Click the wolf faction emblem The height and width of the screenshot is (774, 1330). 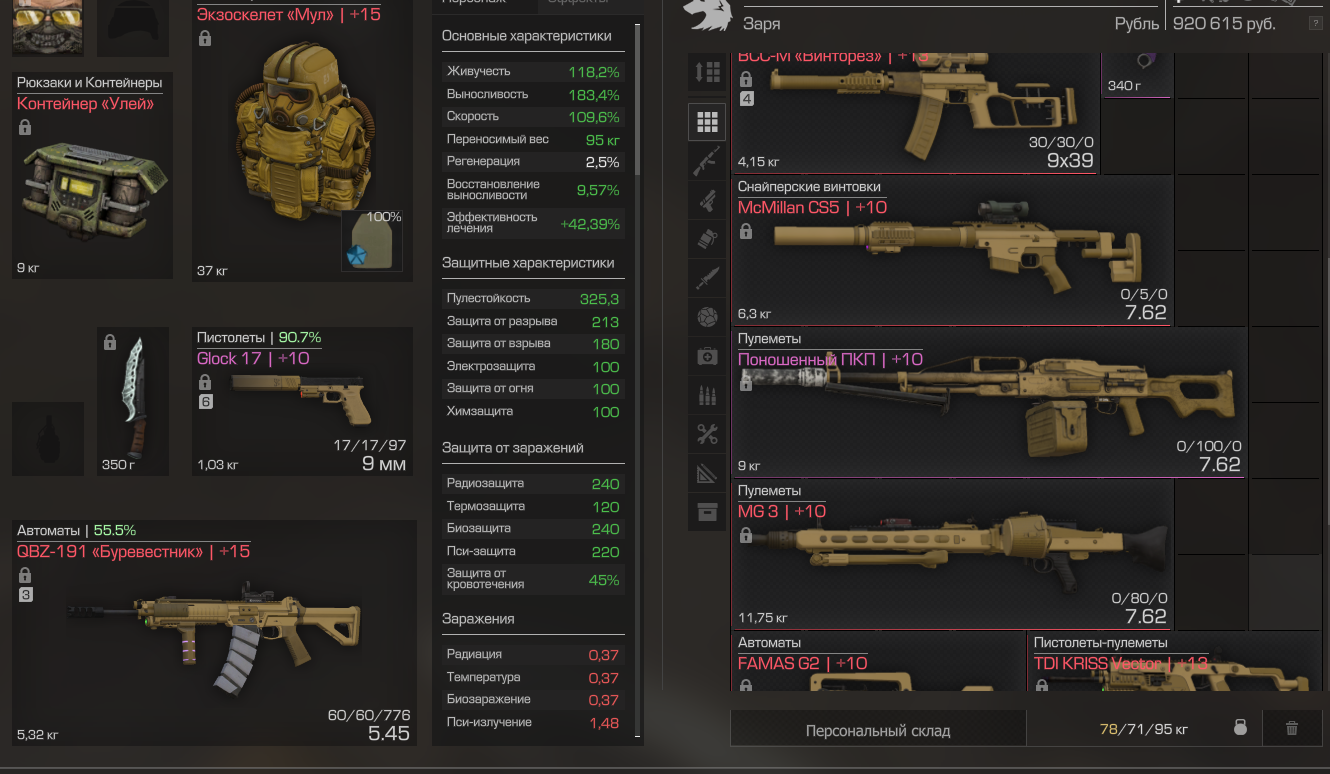(708, 14)
